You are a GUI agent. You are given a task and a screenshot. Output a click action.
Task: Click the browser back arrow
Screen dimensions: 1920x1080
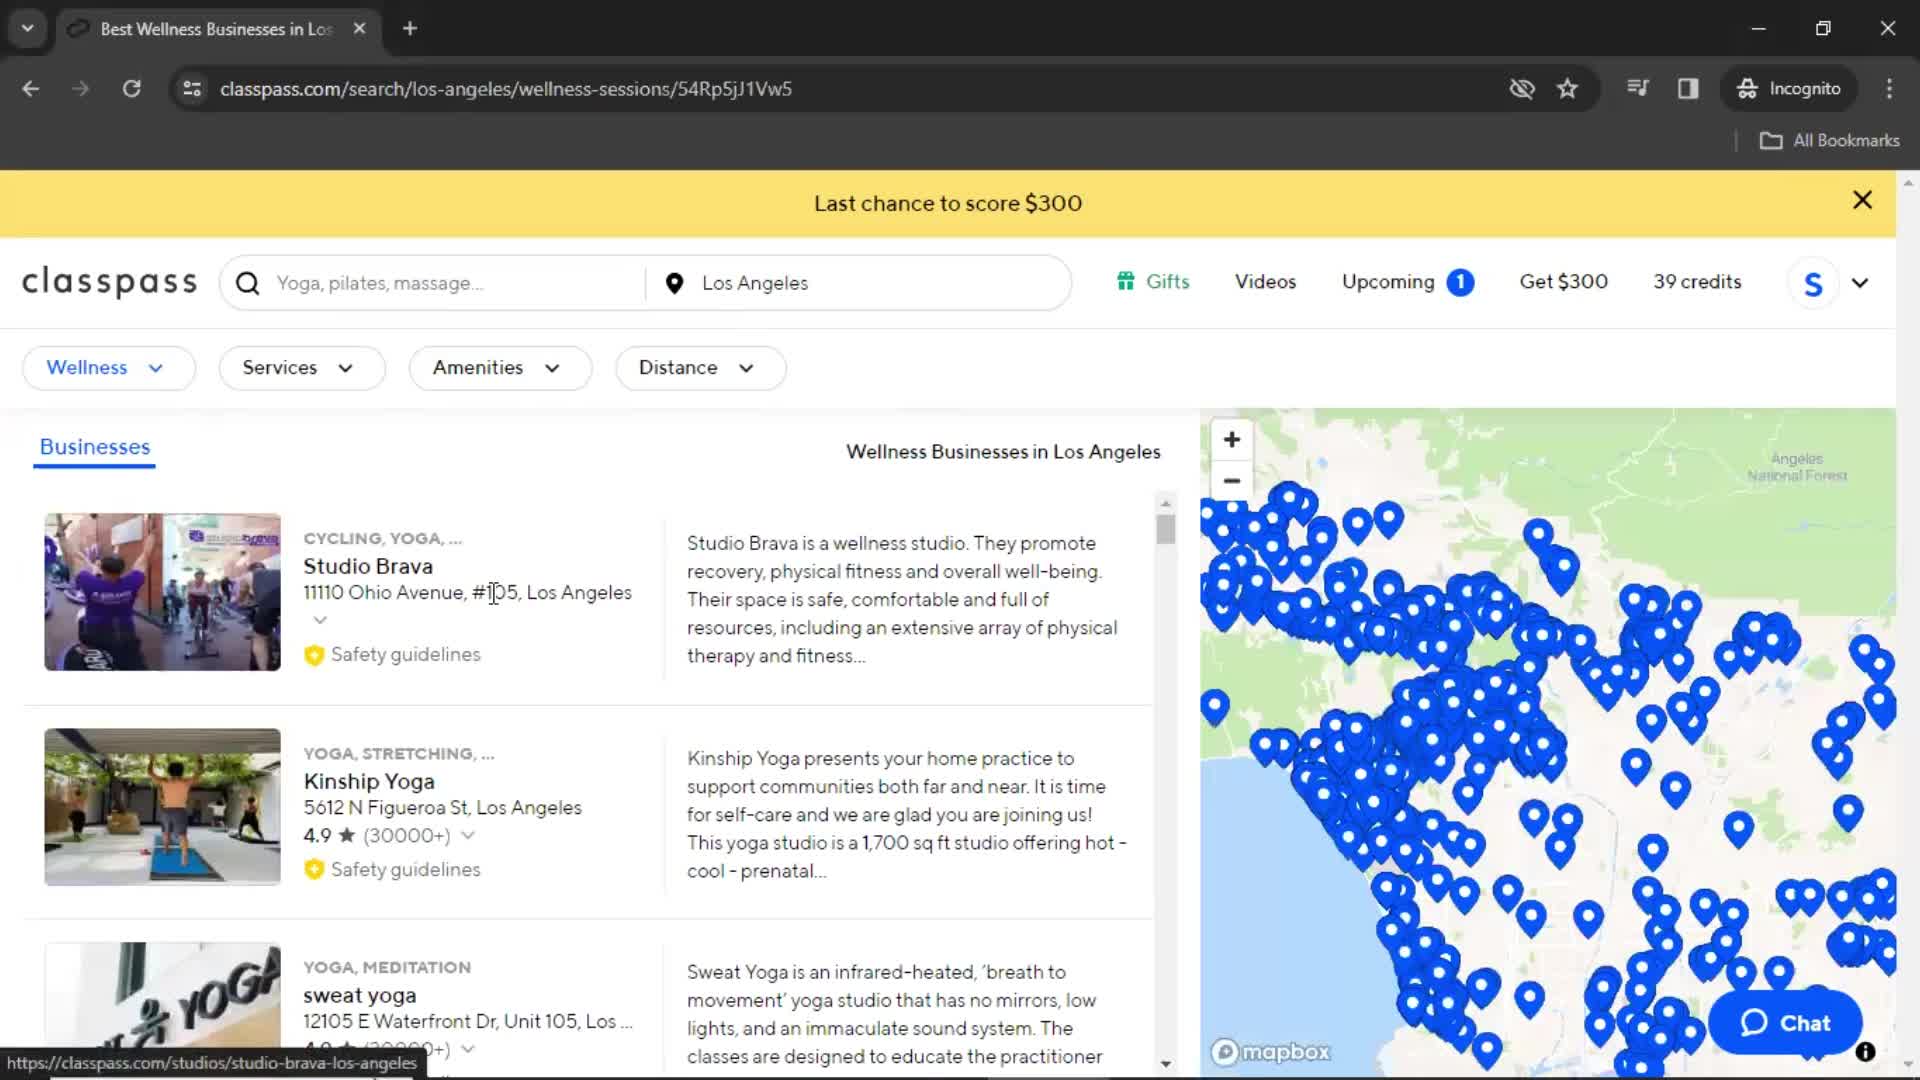coord(30,89)
